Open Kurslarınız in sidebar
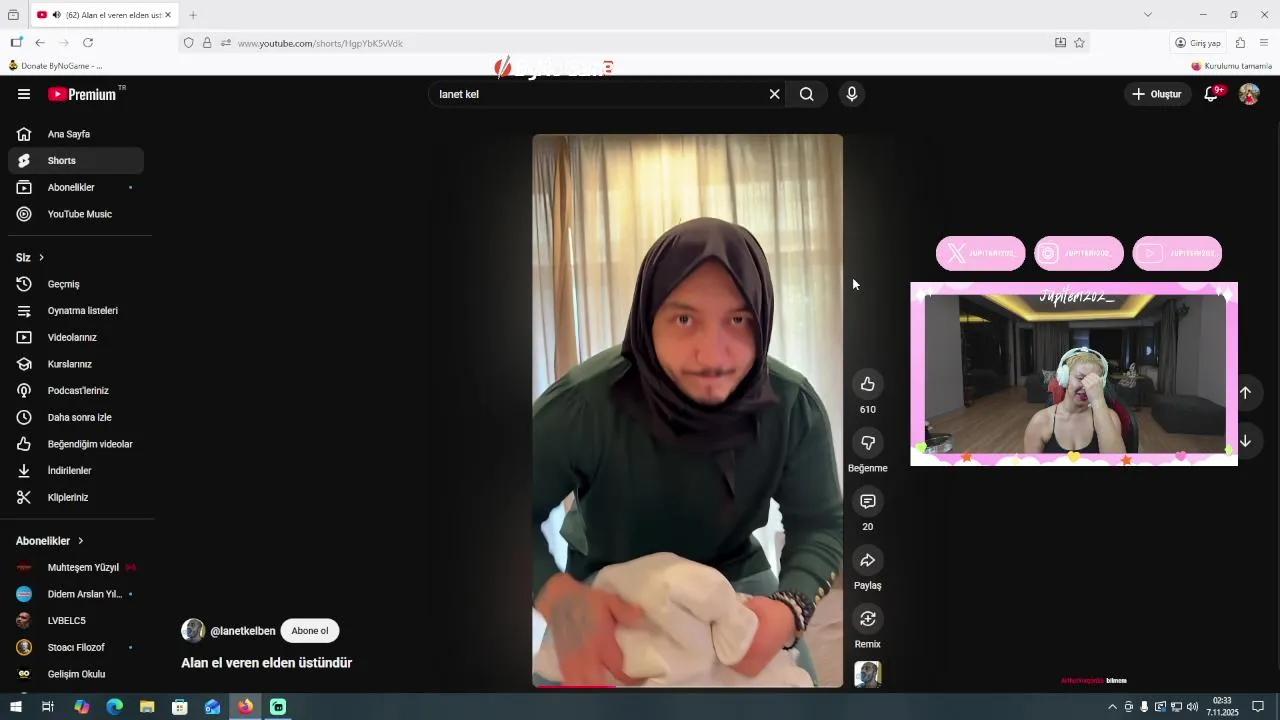 click(76, 364)
